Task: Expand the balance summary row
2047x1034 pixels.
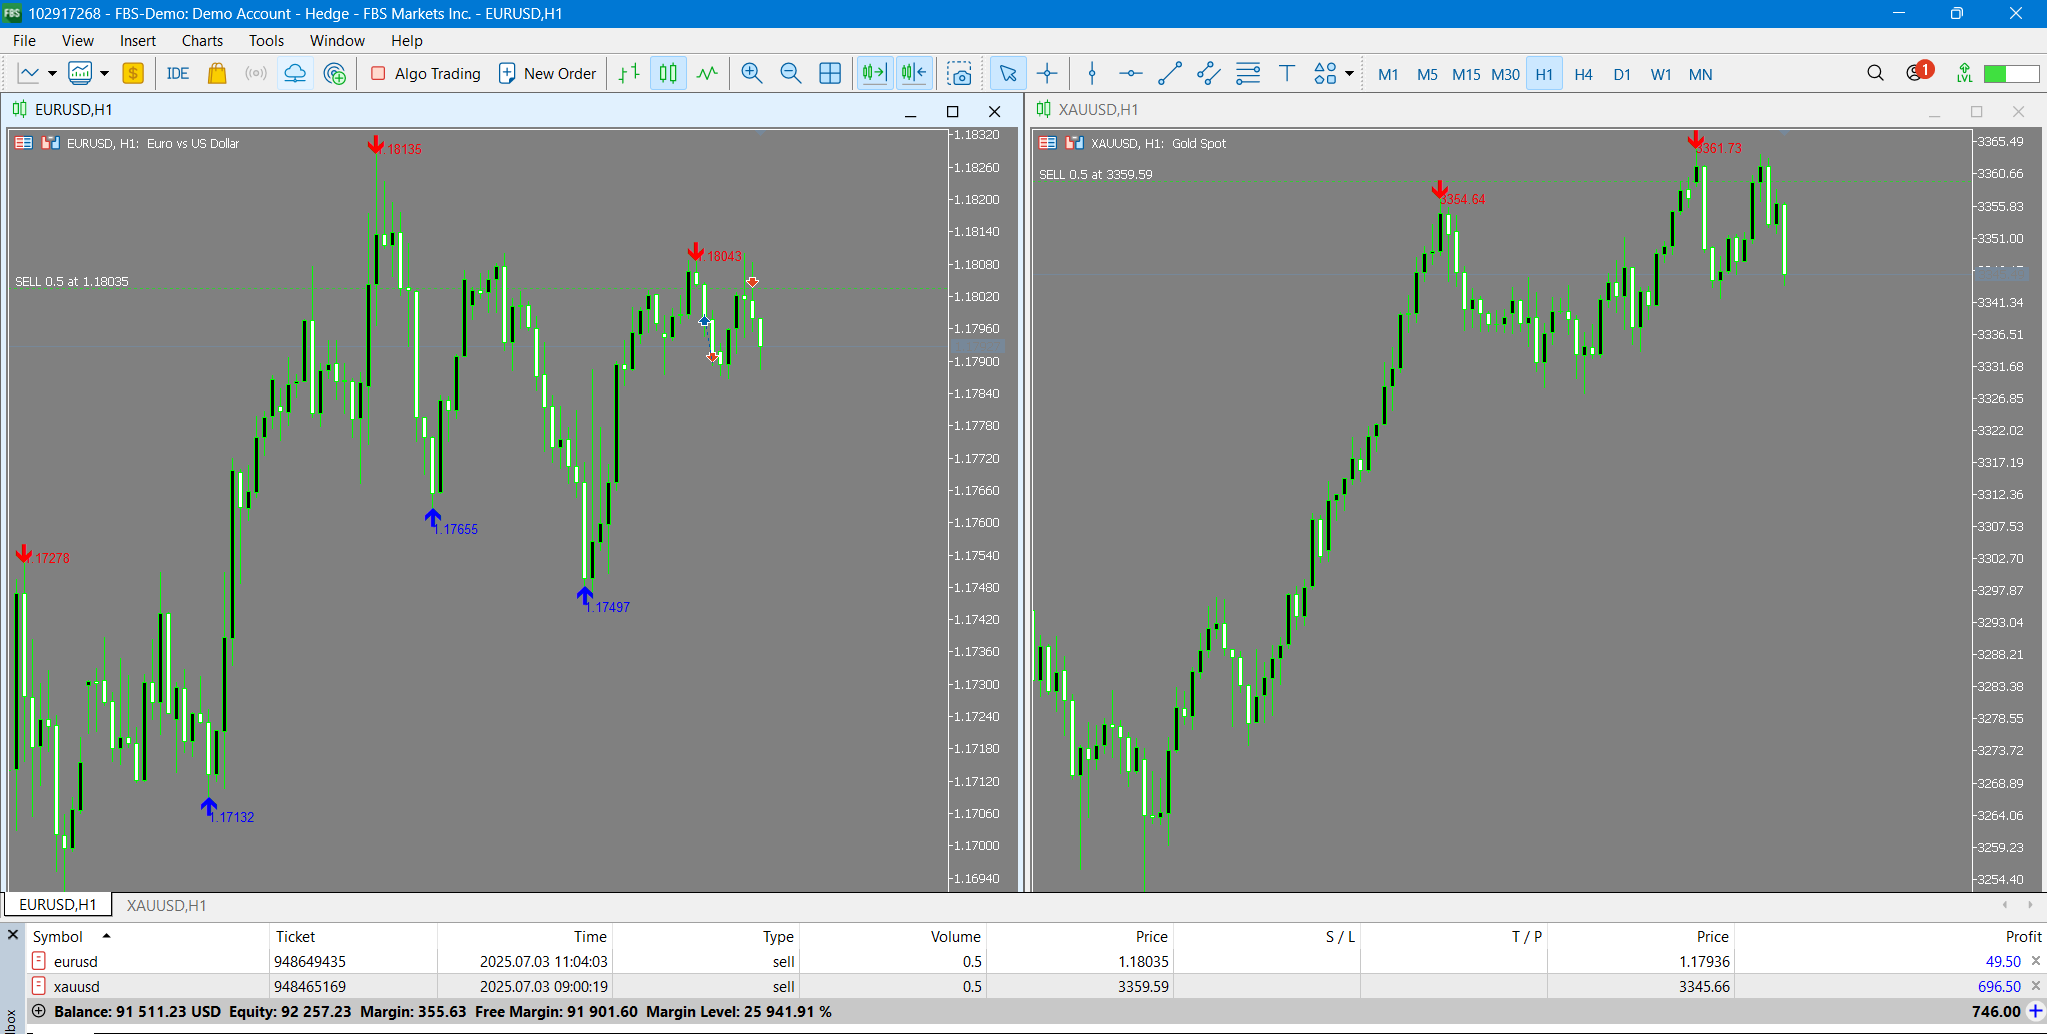Action: coord(39,1011)
